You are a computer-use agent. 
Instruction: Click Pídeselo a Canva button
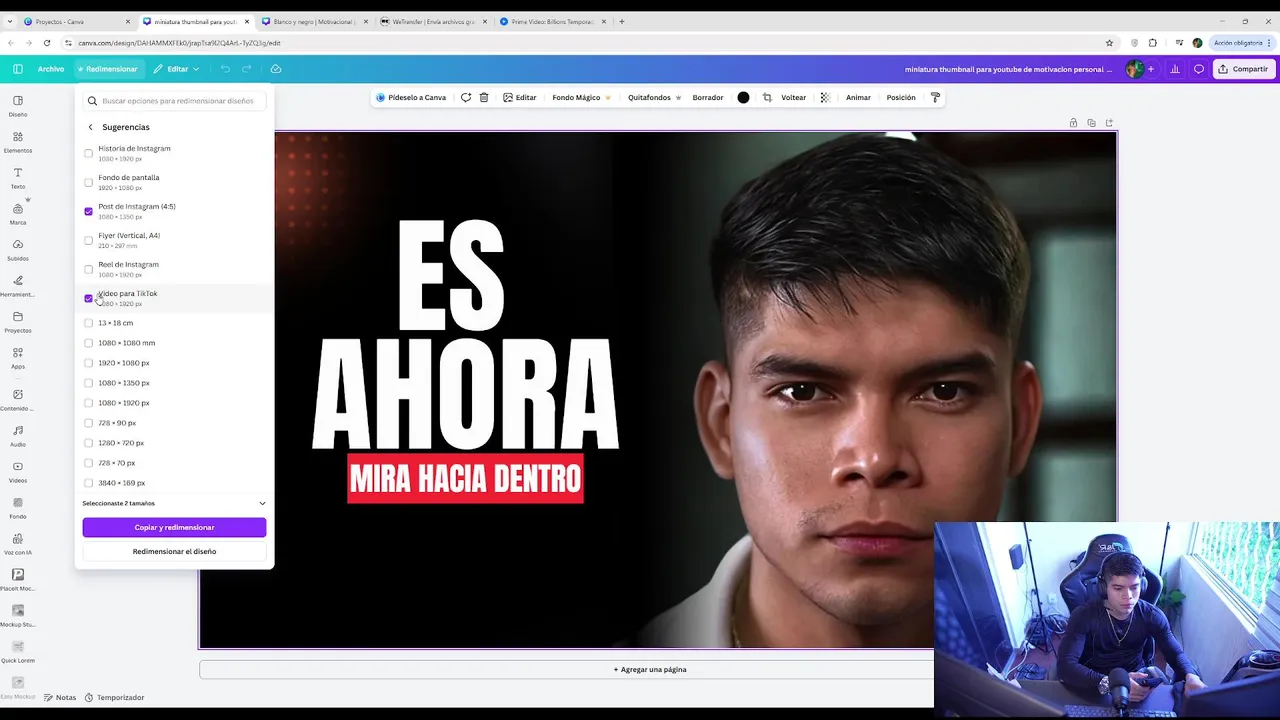[411, 97]
